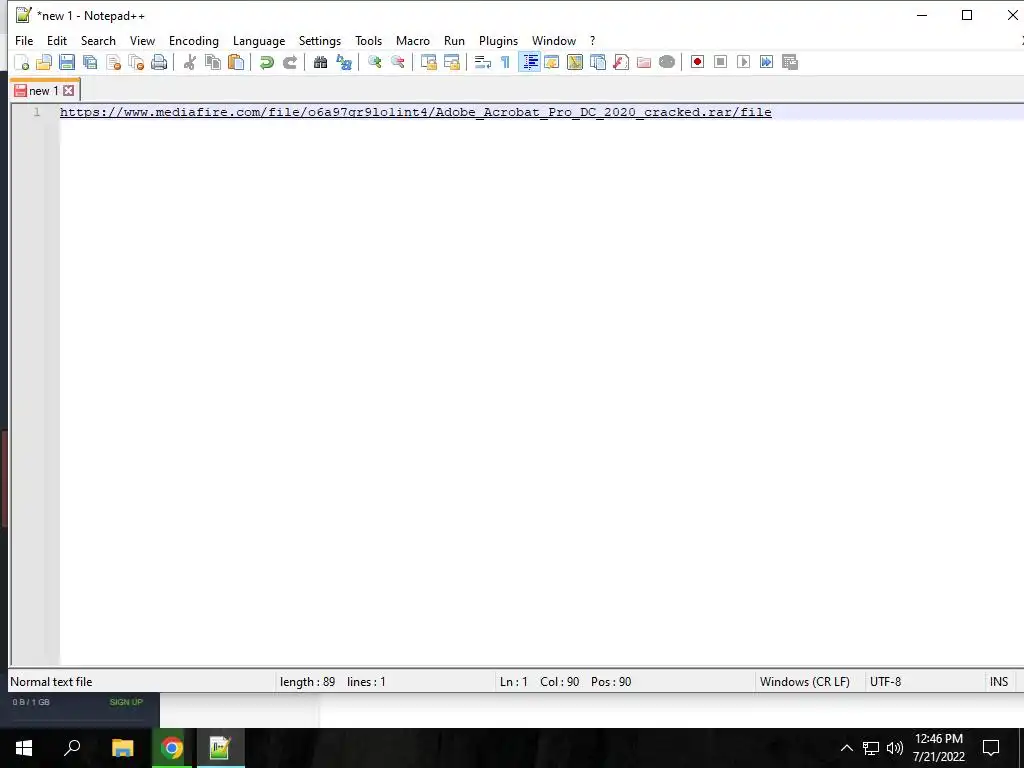This screenshot has width=1024, height=768.
Task: Open the Edit menu
Action: coord(57,40)
